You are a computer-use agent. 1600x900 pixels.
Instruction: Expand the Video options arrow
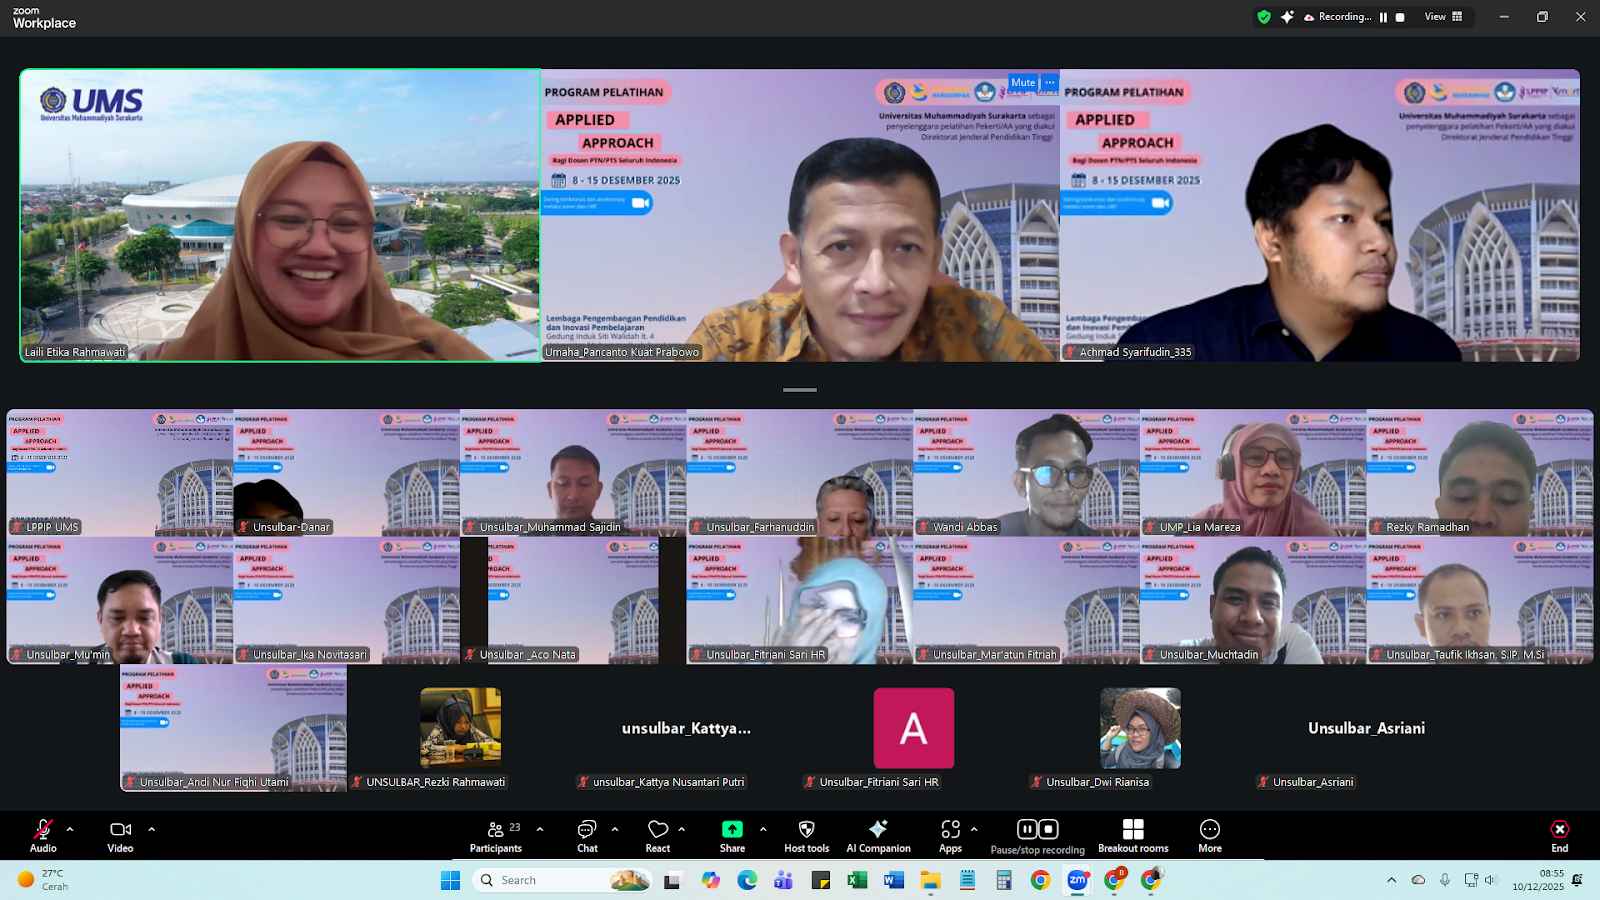pyautogui.click(x=152, y=829)
